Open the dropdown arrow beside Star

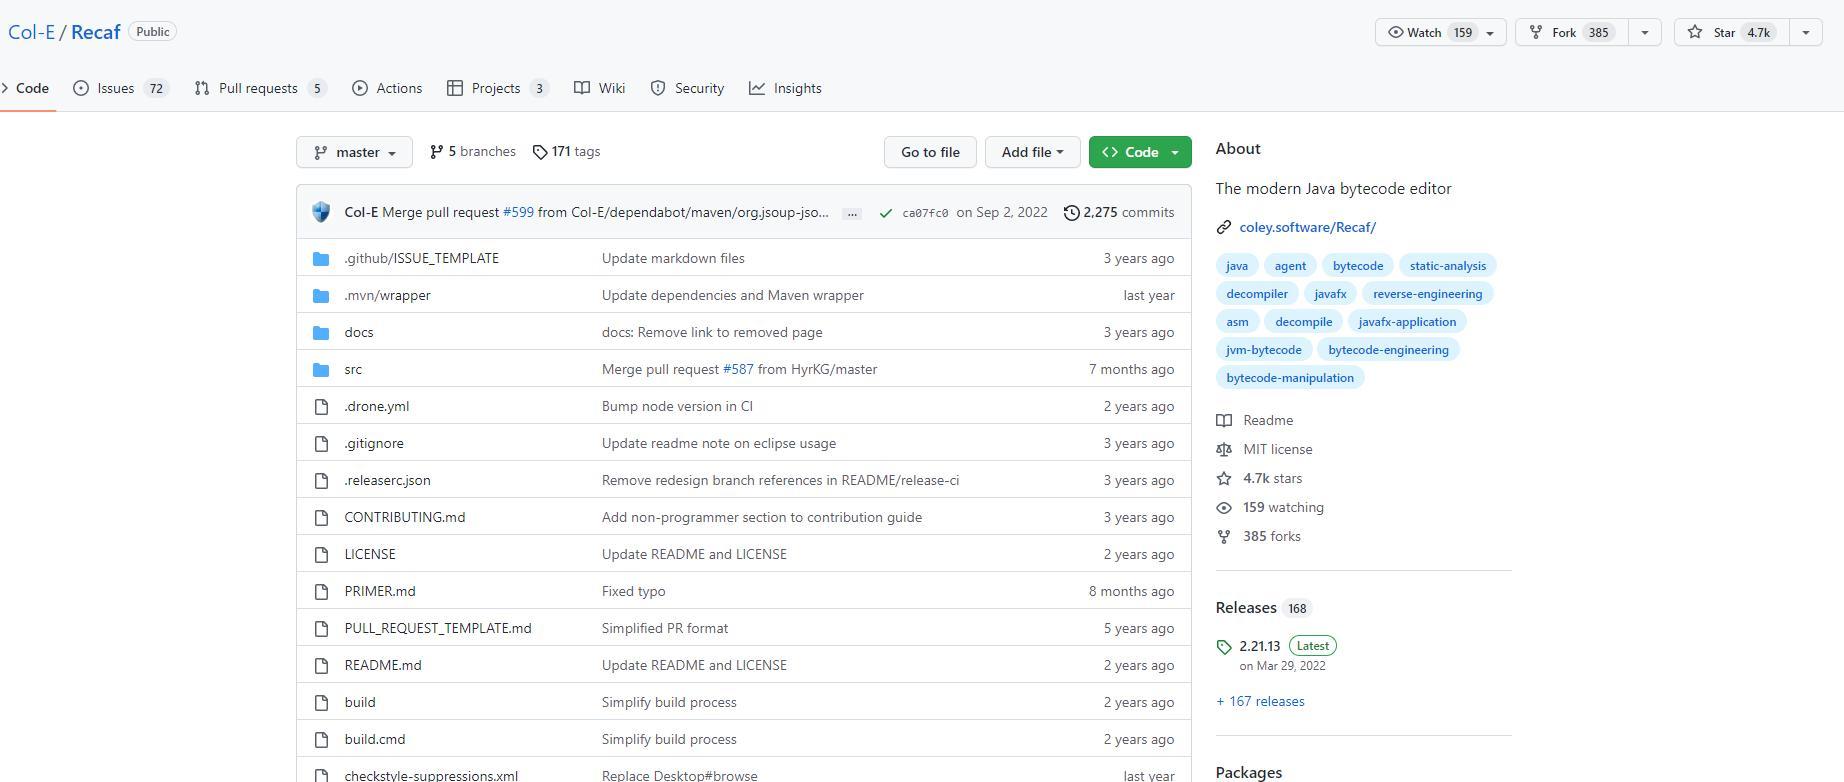[x=1806, y=32]
